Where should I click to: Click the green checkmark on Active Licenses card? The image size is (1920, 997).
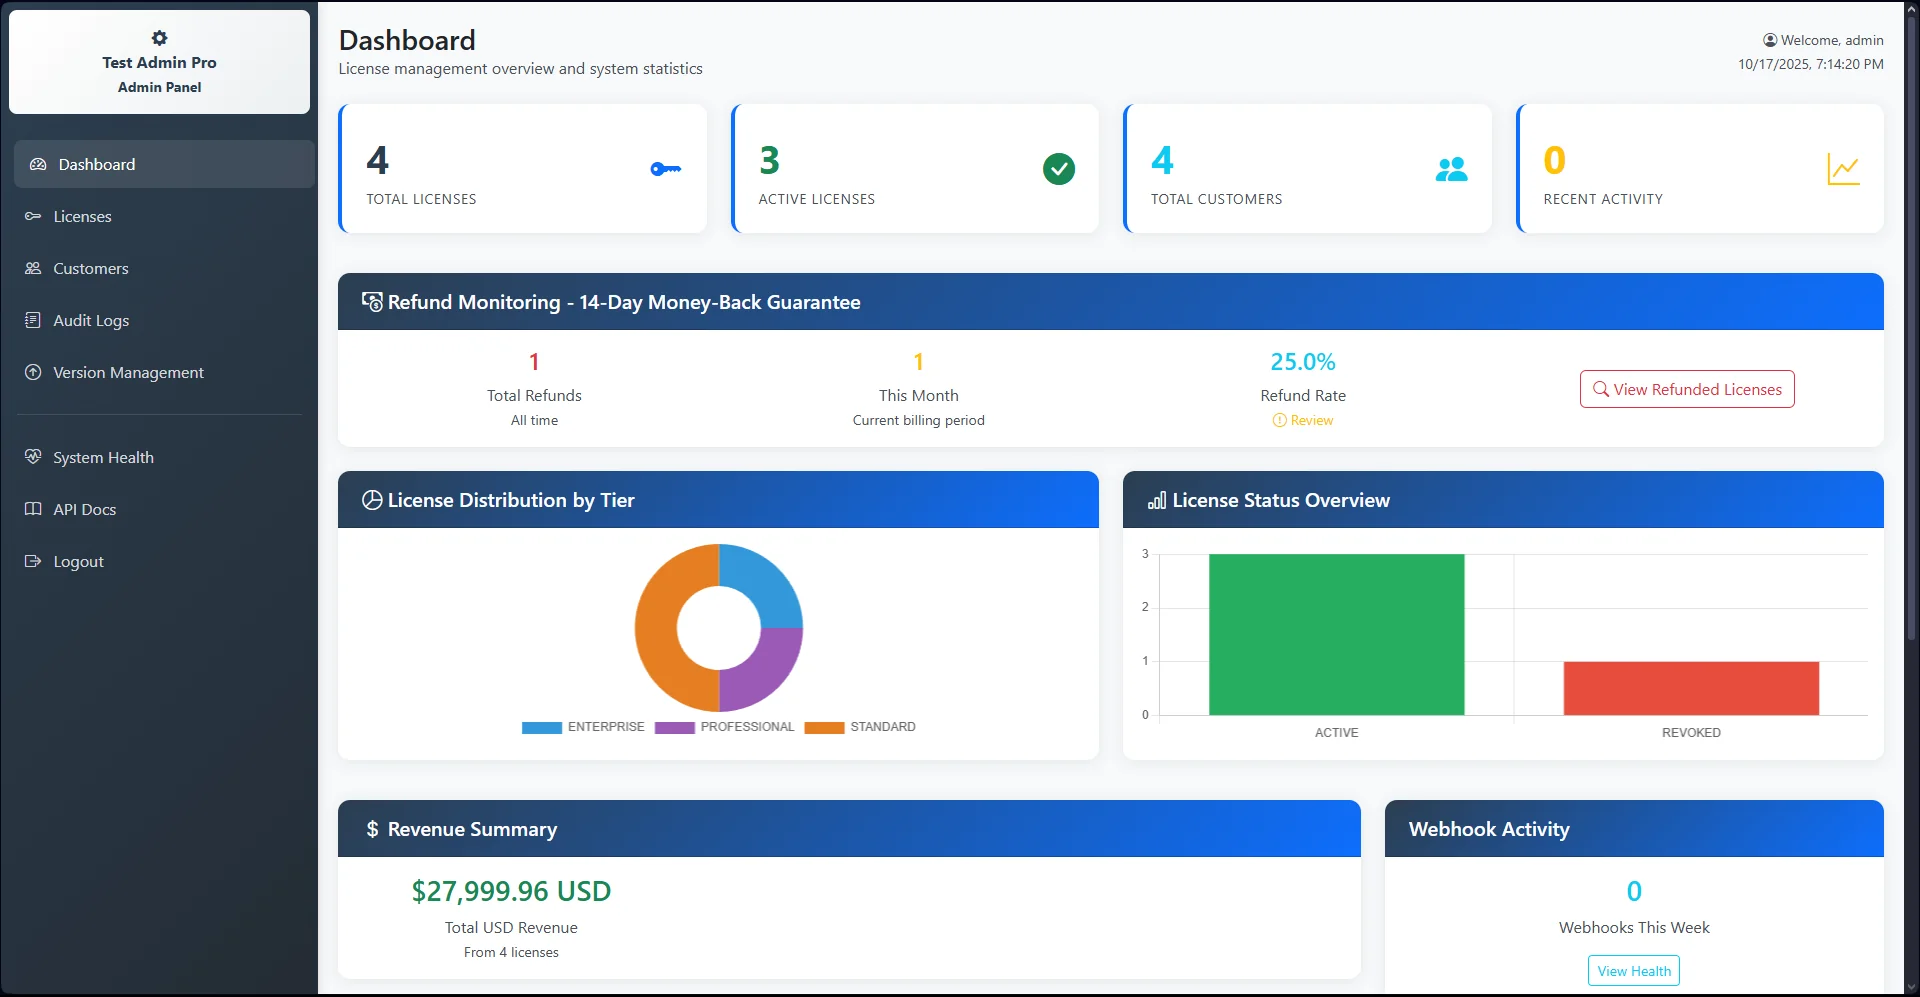[1059, 169]
